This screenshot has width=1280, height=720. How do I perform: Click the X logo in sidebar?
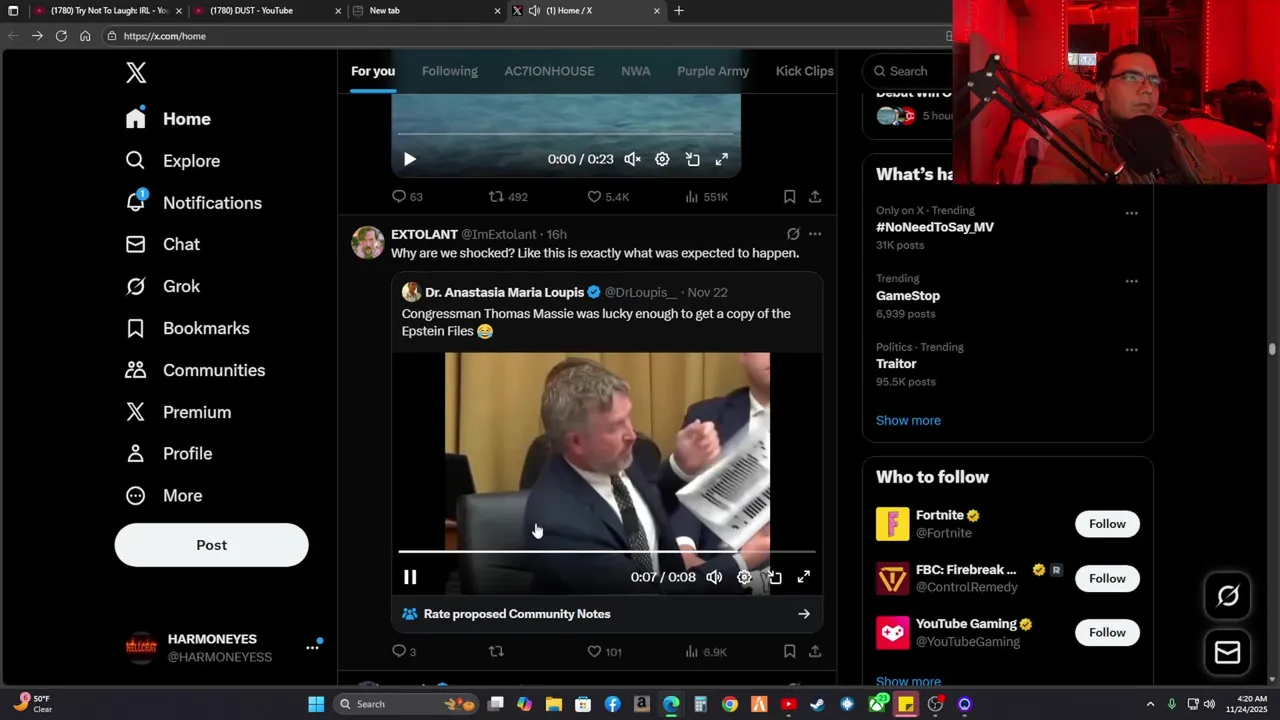136,72
